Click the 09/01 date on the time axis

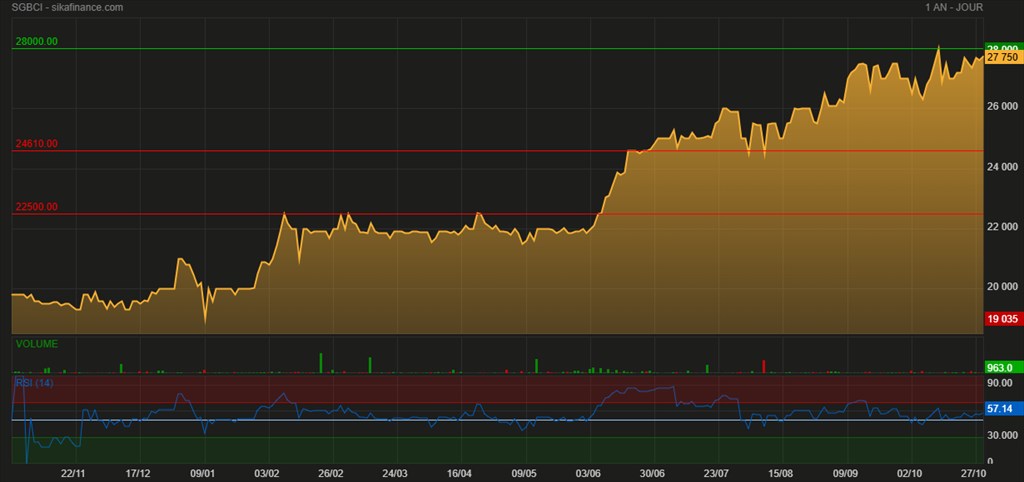tap(203, 472)
